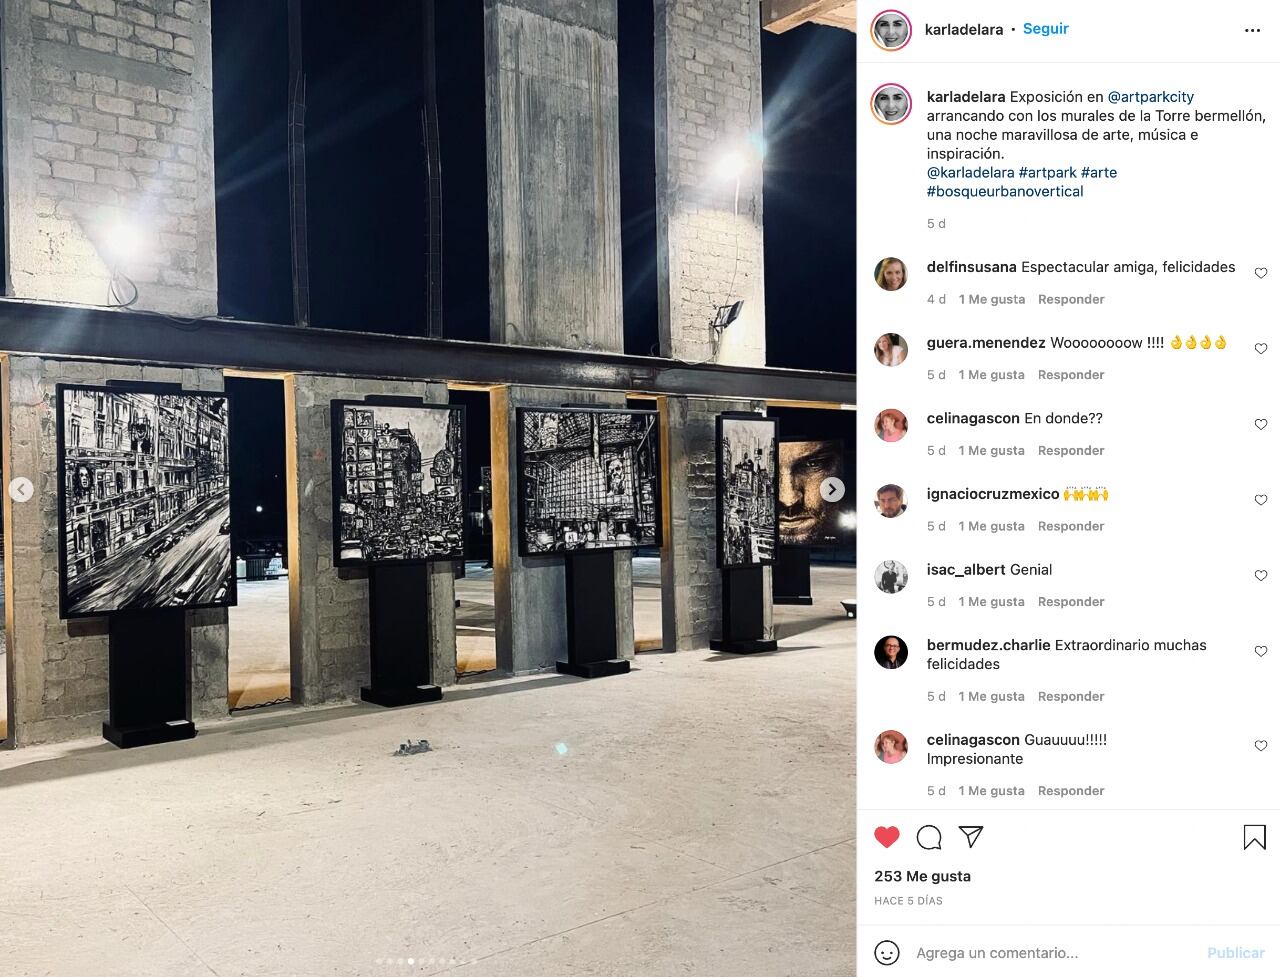Like delfinsusana's comment with the heart

coord(1261,273)
